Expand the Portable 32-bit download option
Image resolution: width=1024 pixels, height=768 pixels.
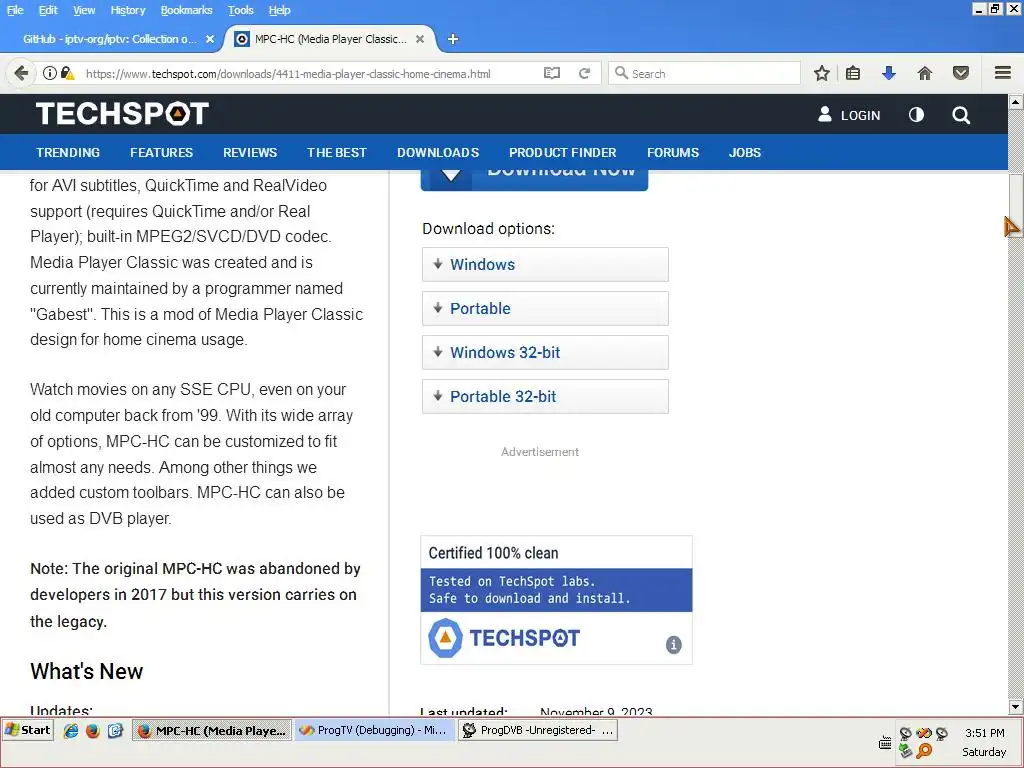point(545,396)
